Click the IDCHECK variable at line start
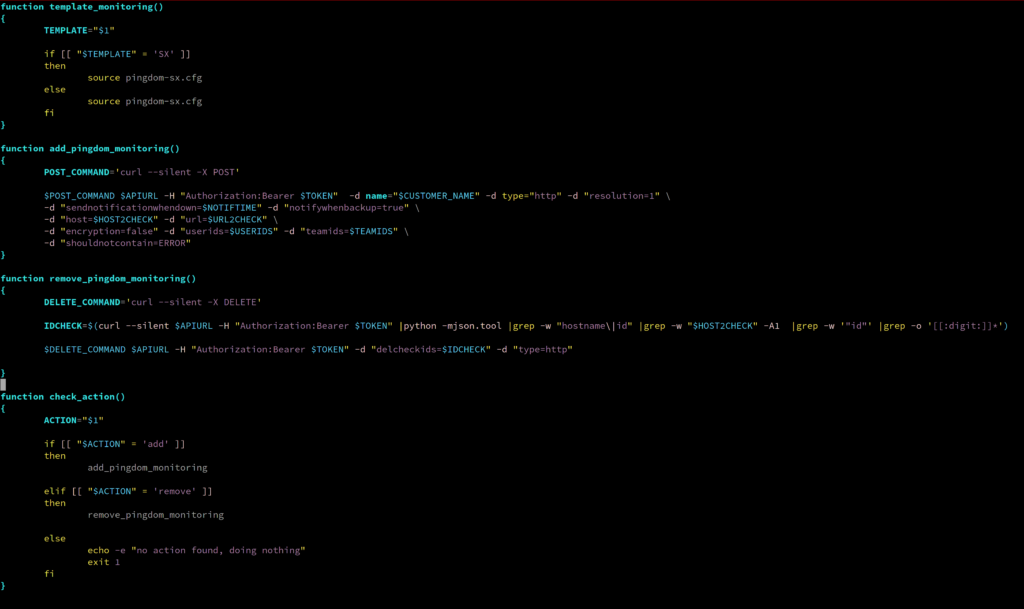Screen dimensions: 1024x609 (x=63, y=326)
